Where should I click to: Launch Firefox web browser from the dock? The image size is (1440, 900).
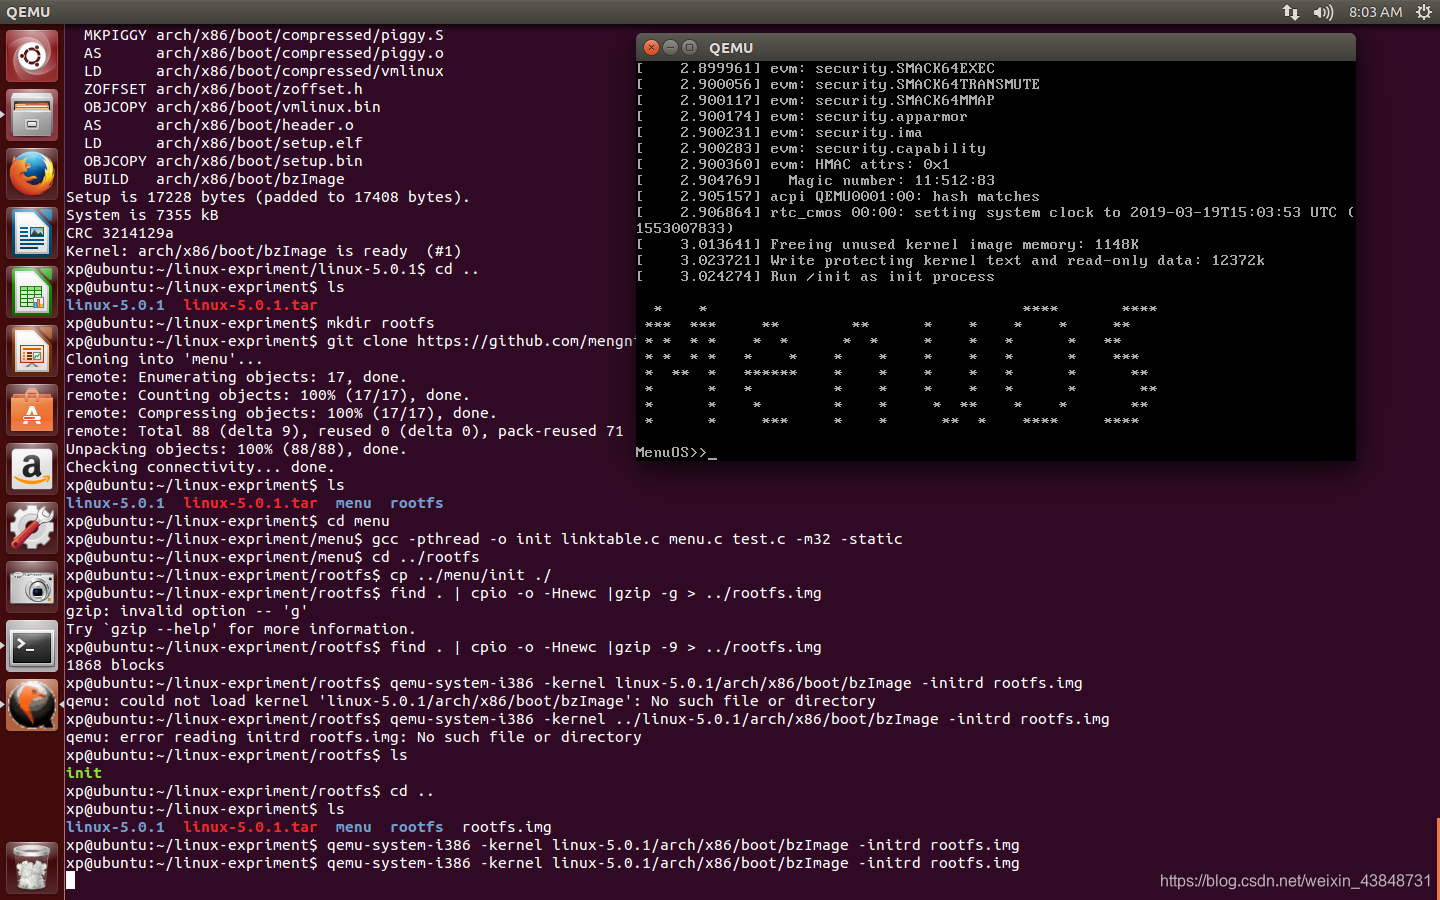click(x=32, y=174)
